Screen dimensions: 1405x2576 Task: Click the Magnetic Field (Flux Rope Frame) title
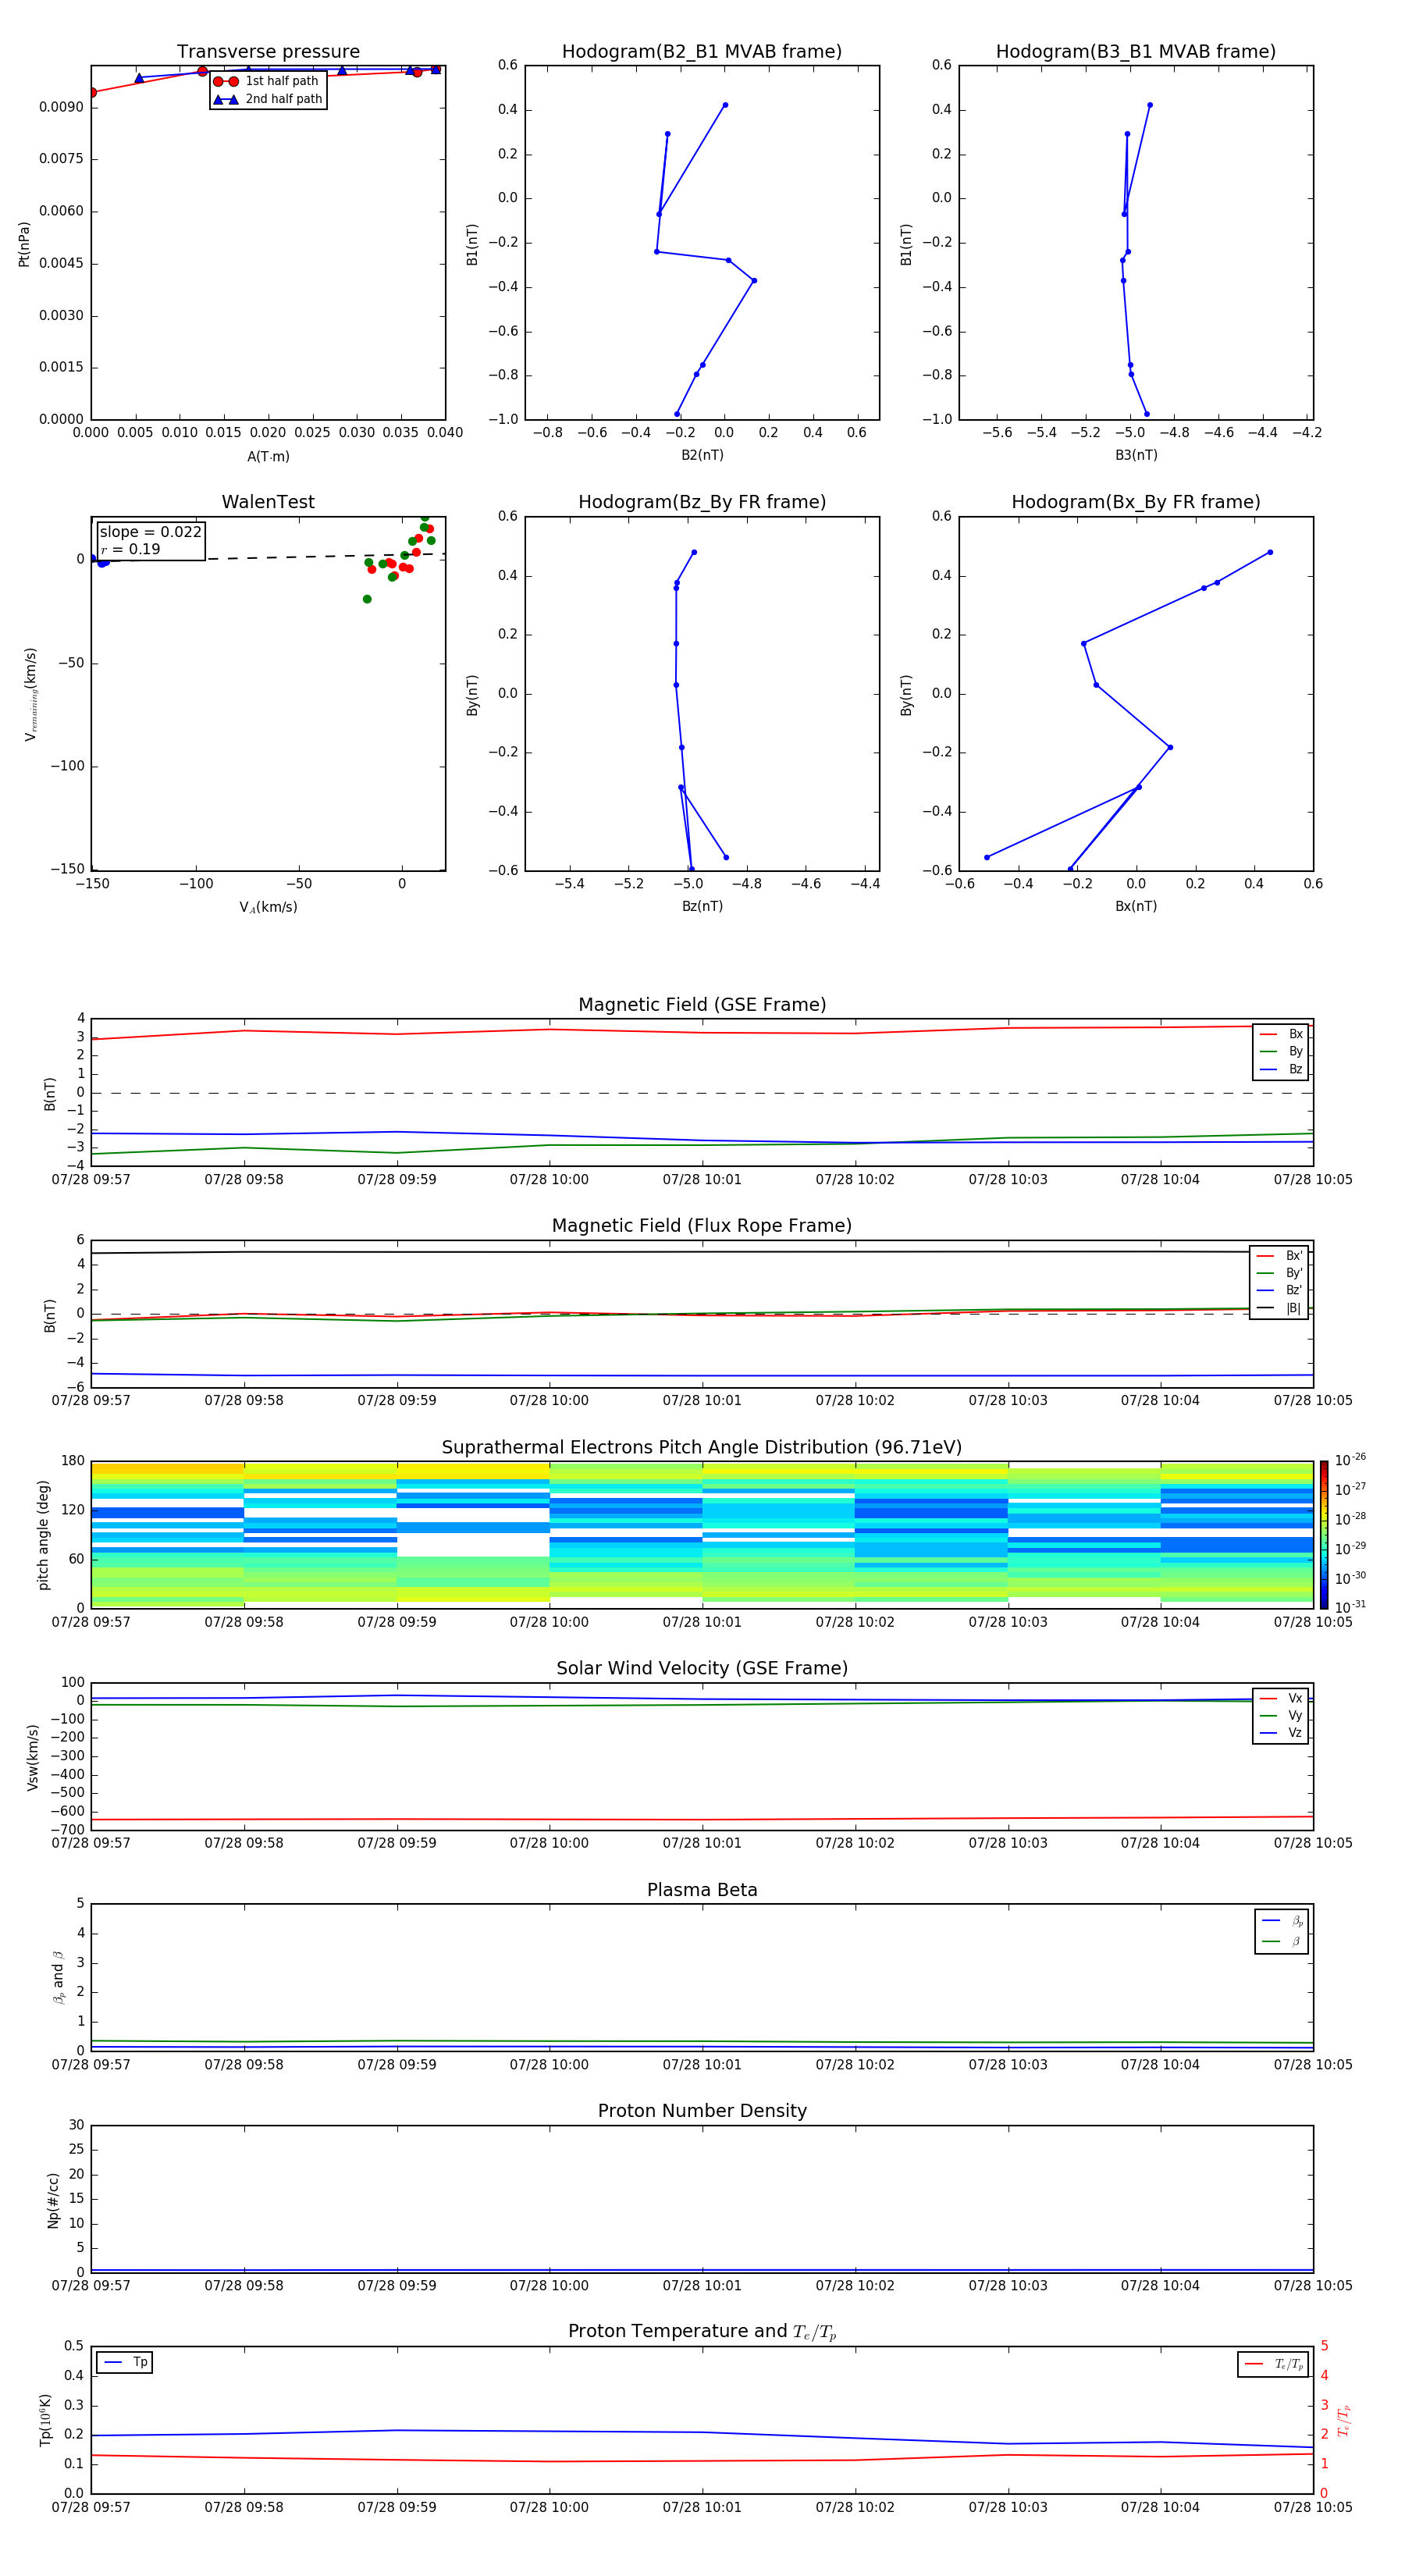tap(702, 1226)
